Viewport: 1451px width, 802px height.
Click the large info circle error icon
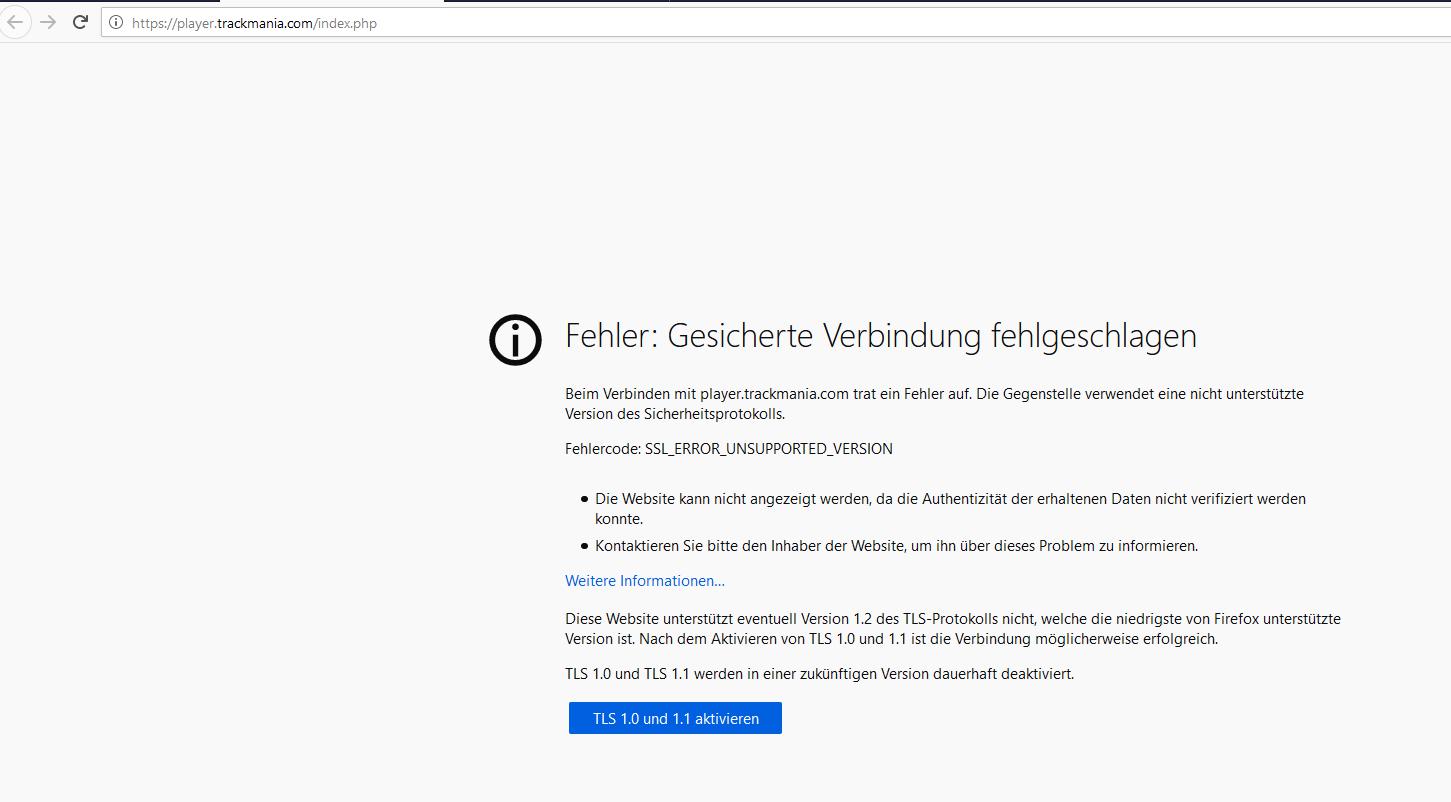(x=515, y=339)
